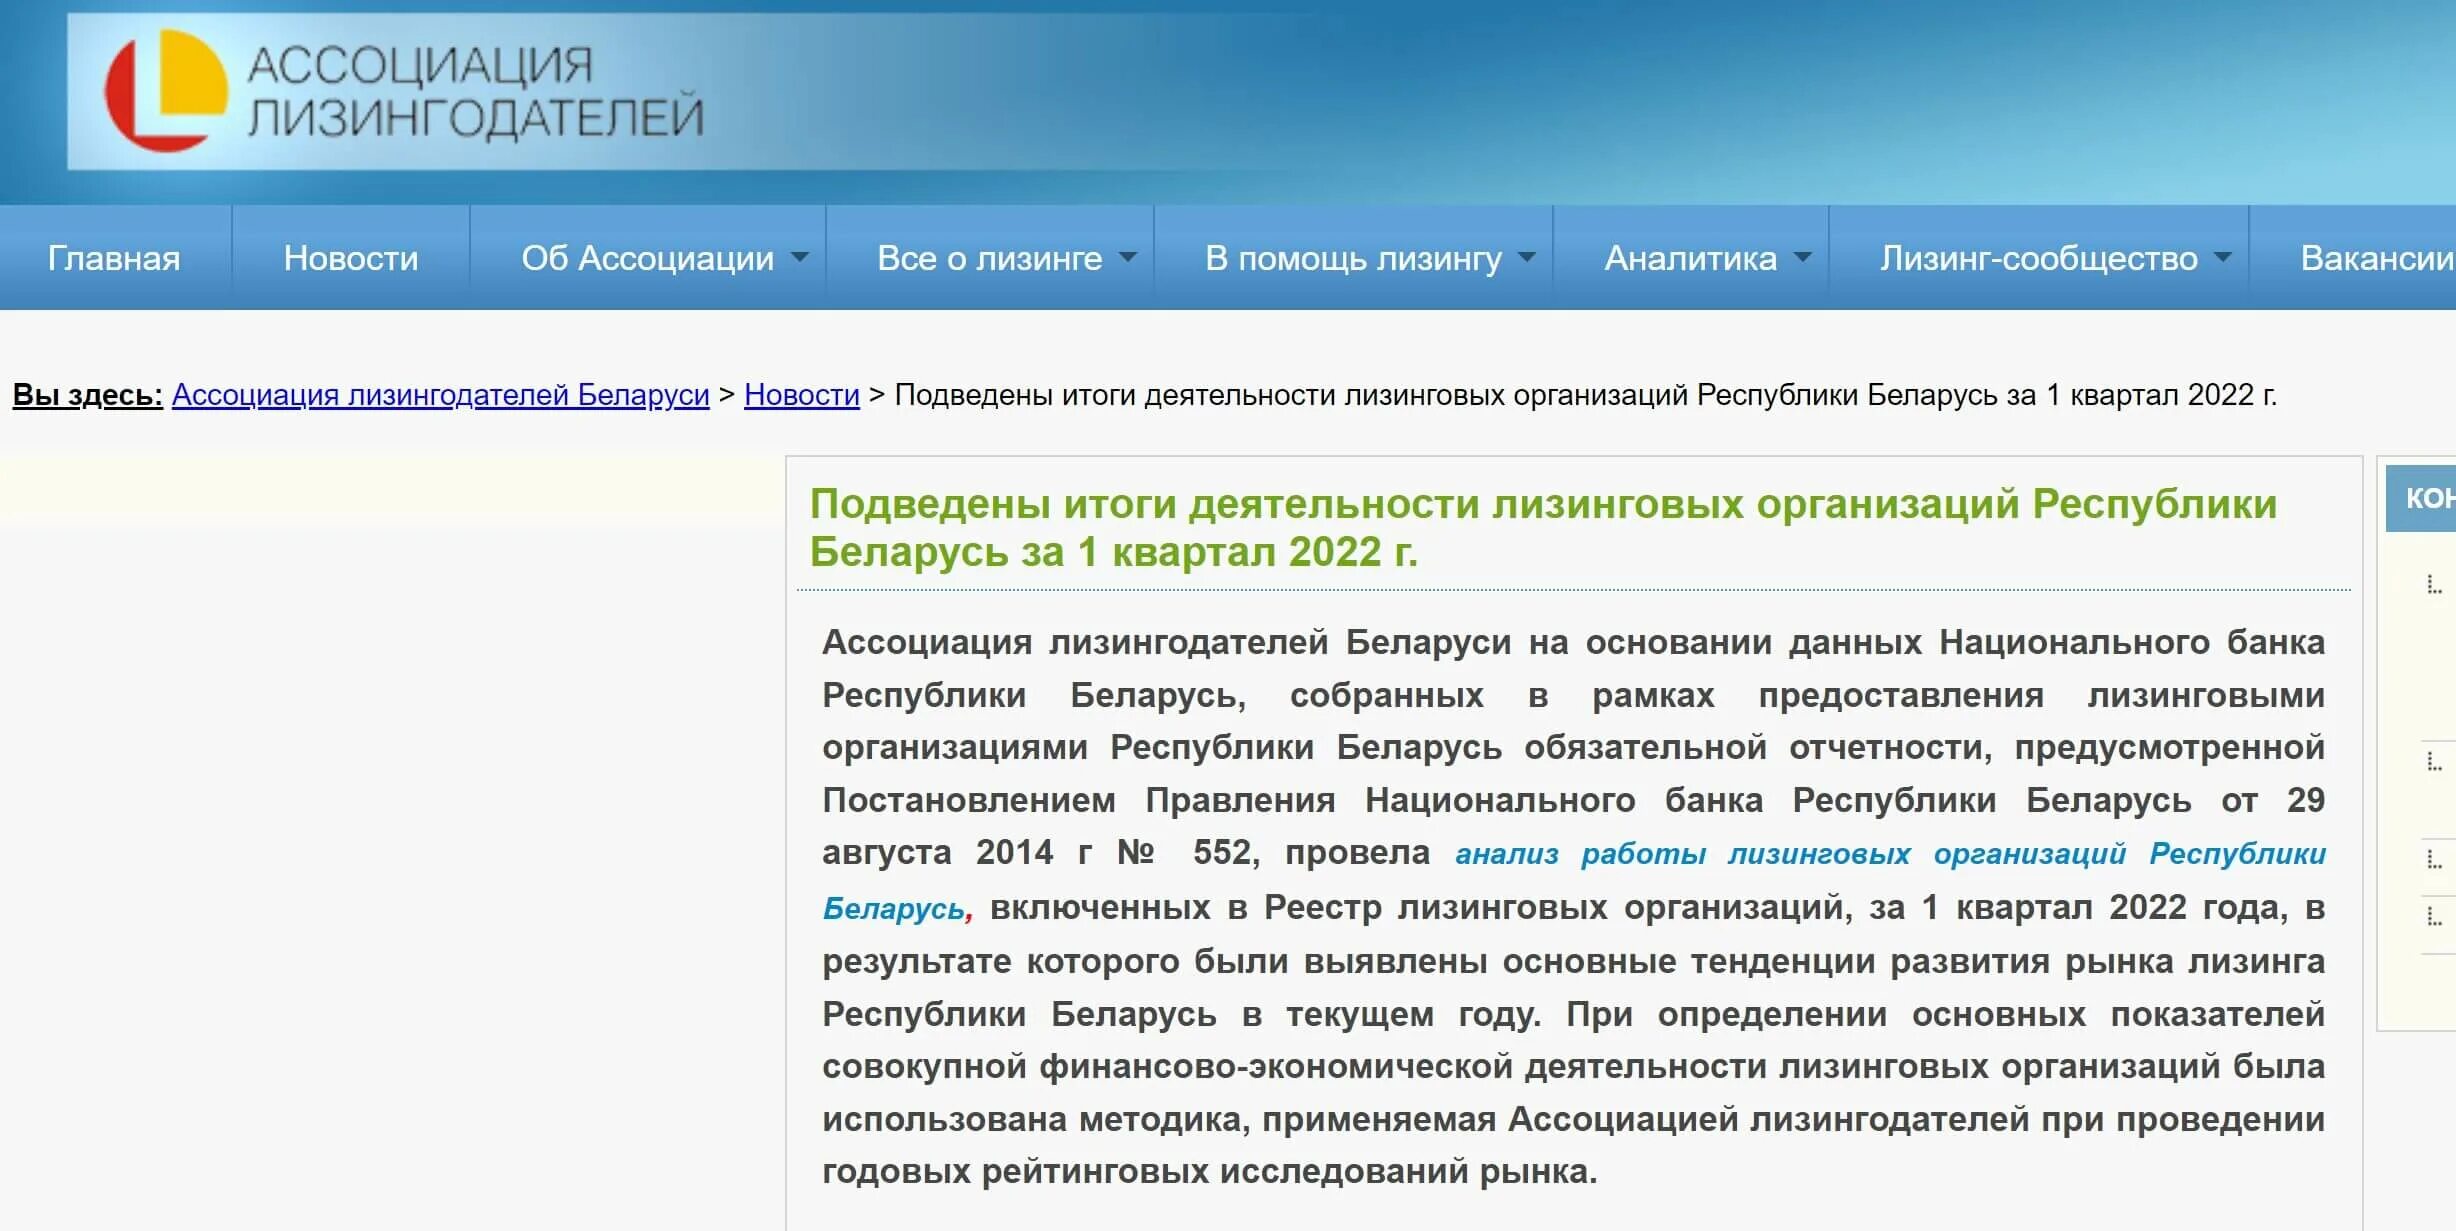Viewport: 2456px width, 1231px height.
Task: Open the Все о лизинге menu item
Action: click(989, 258)
